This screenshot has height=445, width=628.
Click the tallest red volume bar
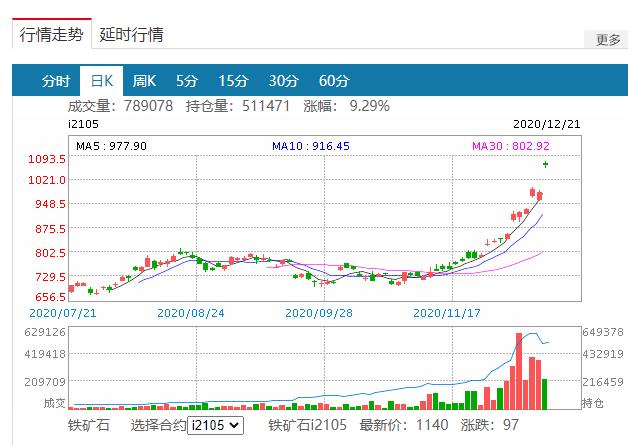[519, 370]
